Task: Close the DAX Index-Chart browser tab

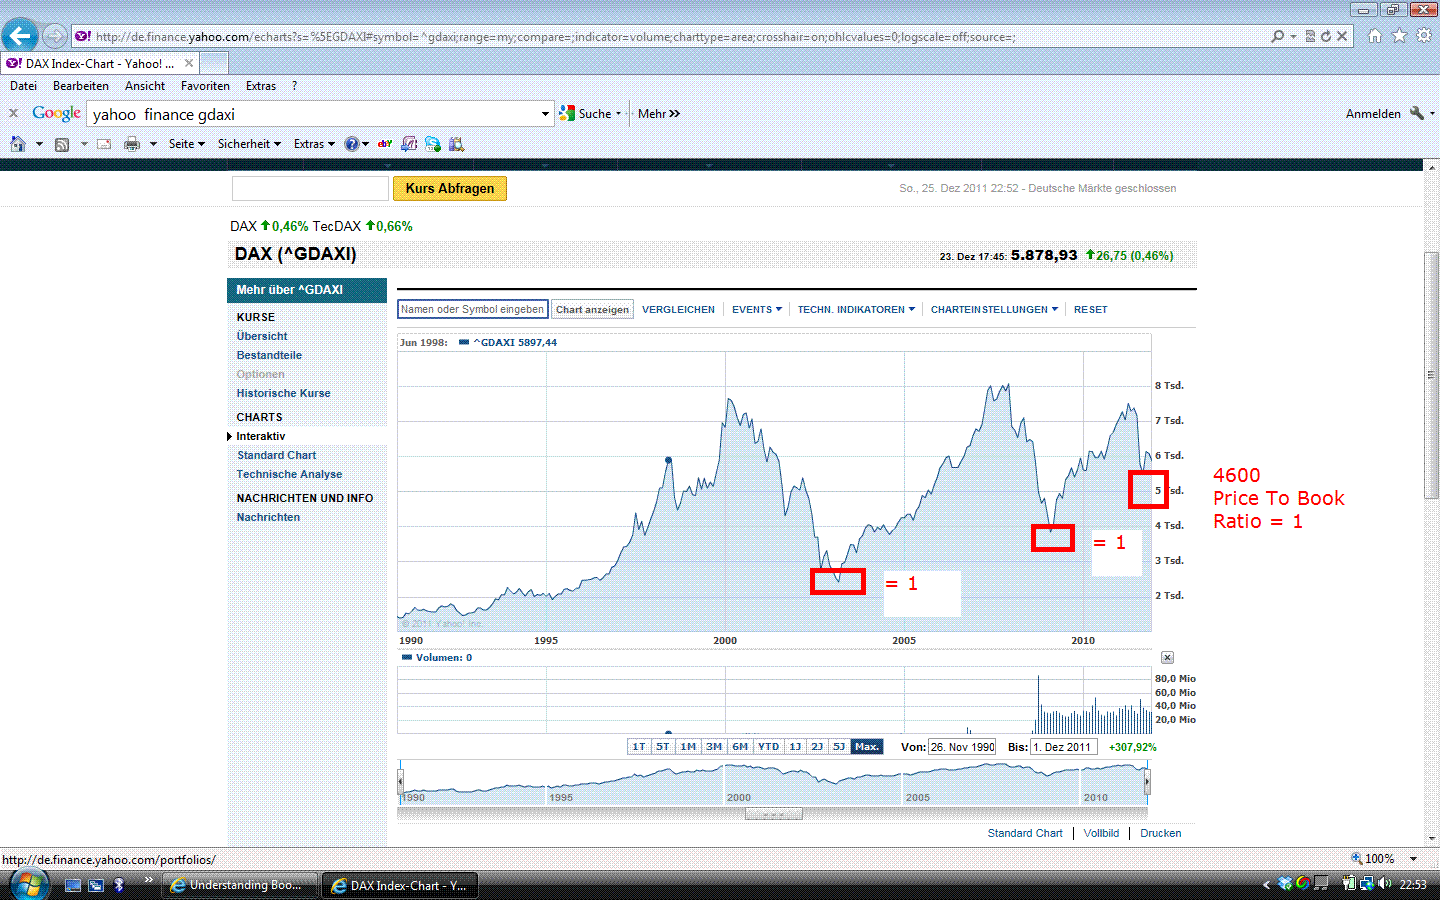Action: tap(189, 63)
